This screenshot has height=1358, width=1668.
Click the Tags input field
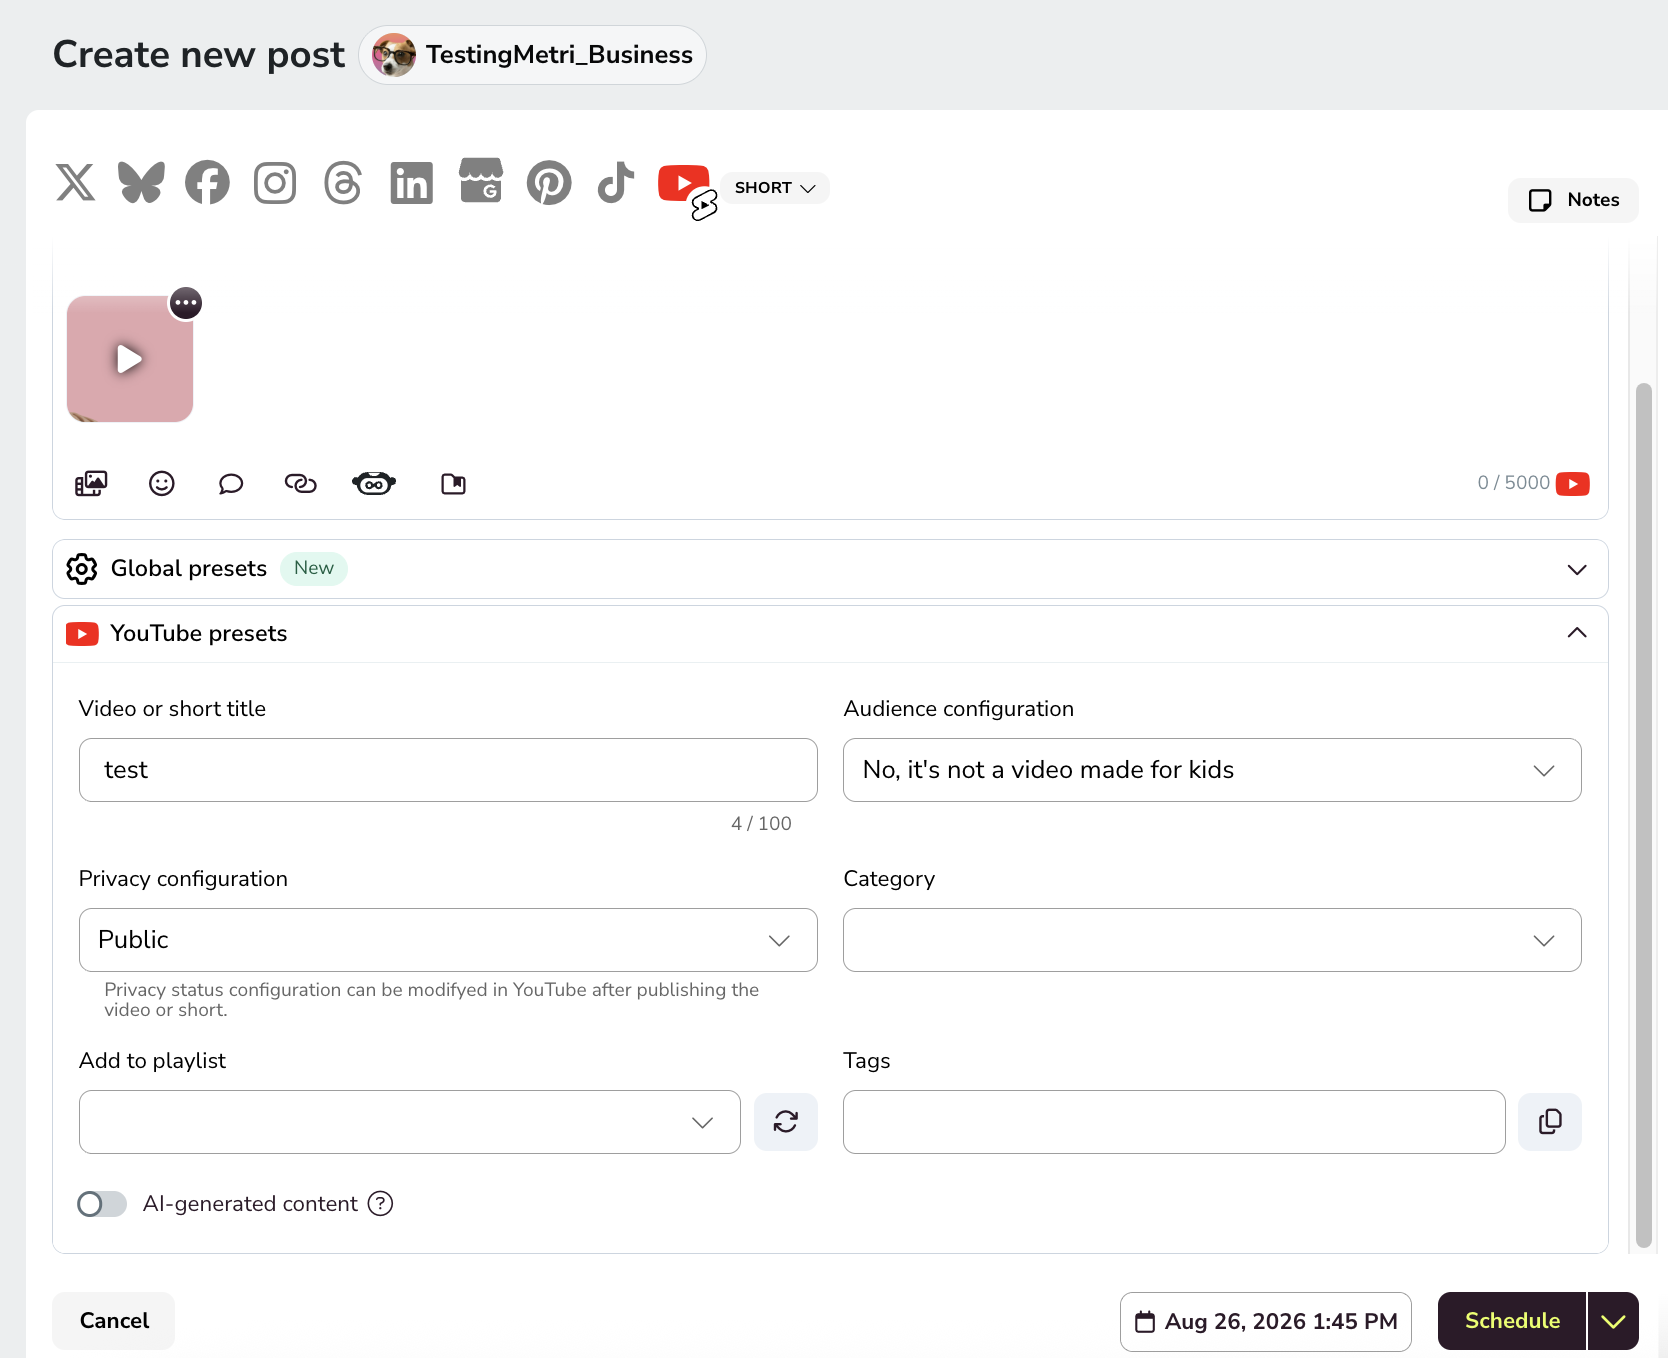1174,1122
